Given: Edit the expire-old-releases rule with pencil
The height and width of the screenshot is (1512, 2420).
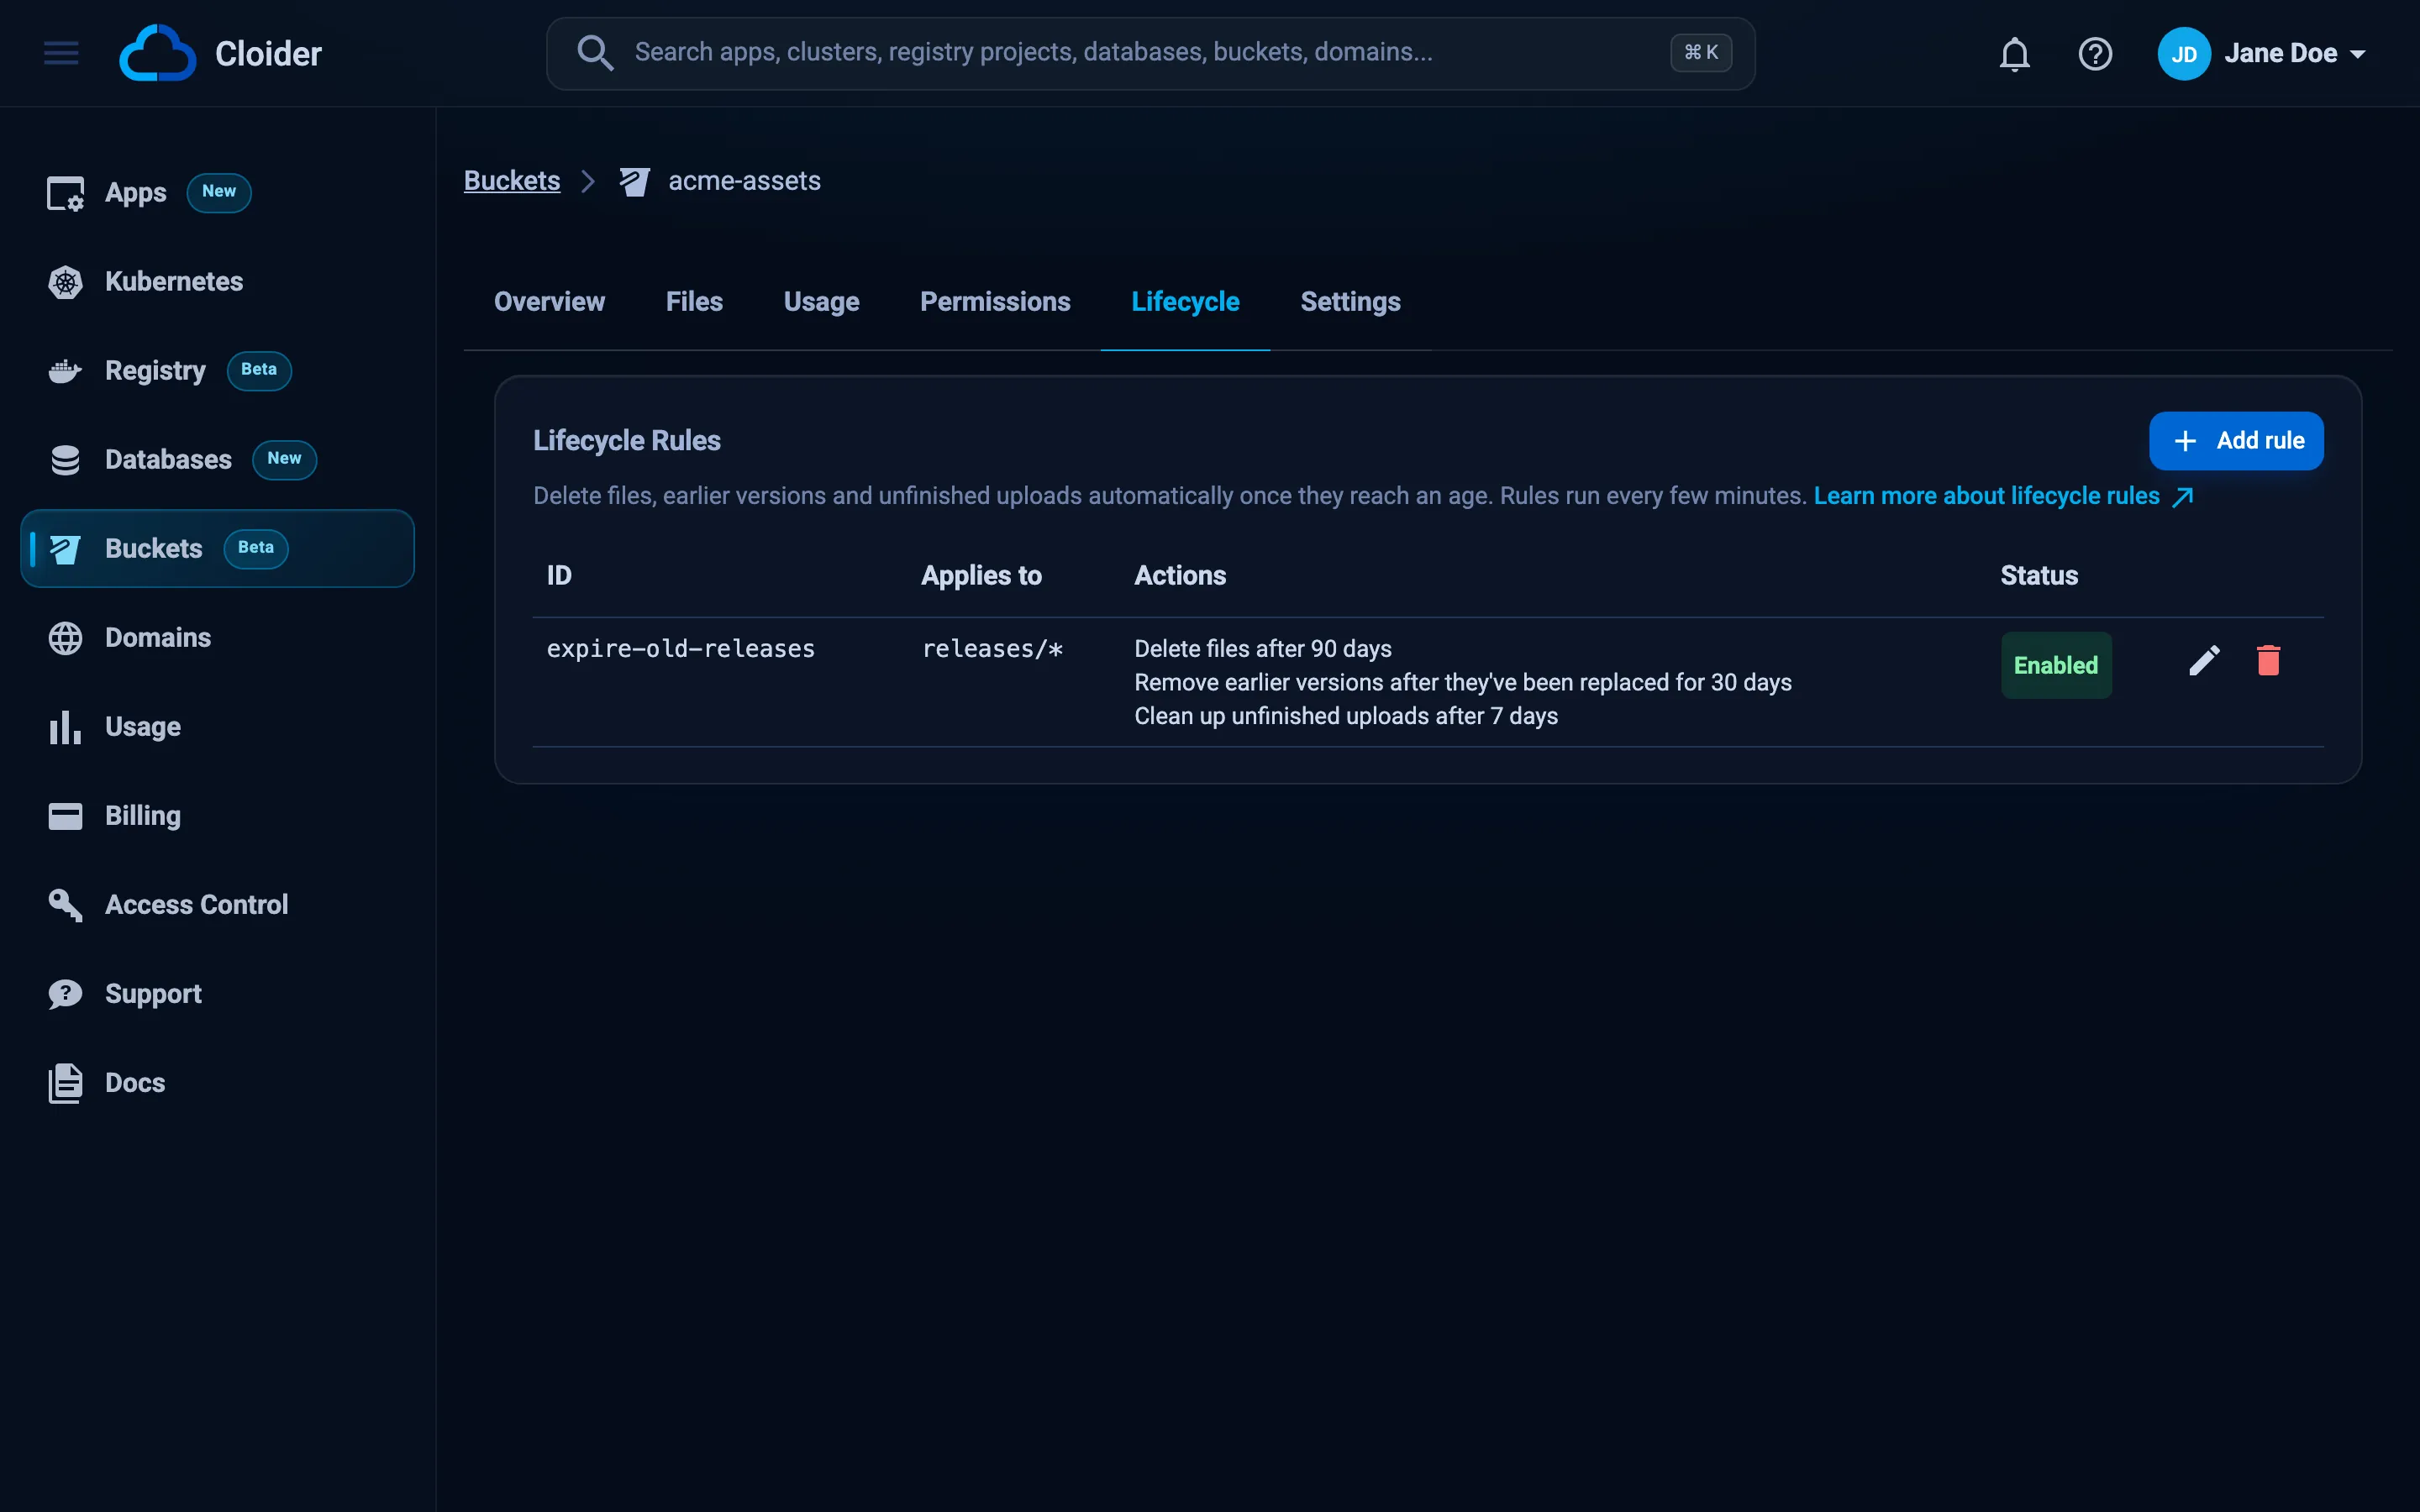Looking at the screenshot, I should coord(2204,661).
